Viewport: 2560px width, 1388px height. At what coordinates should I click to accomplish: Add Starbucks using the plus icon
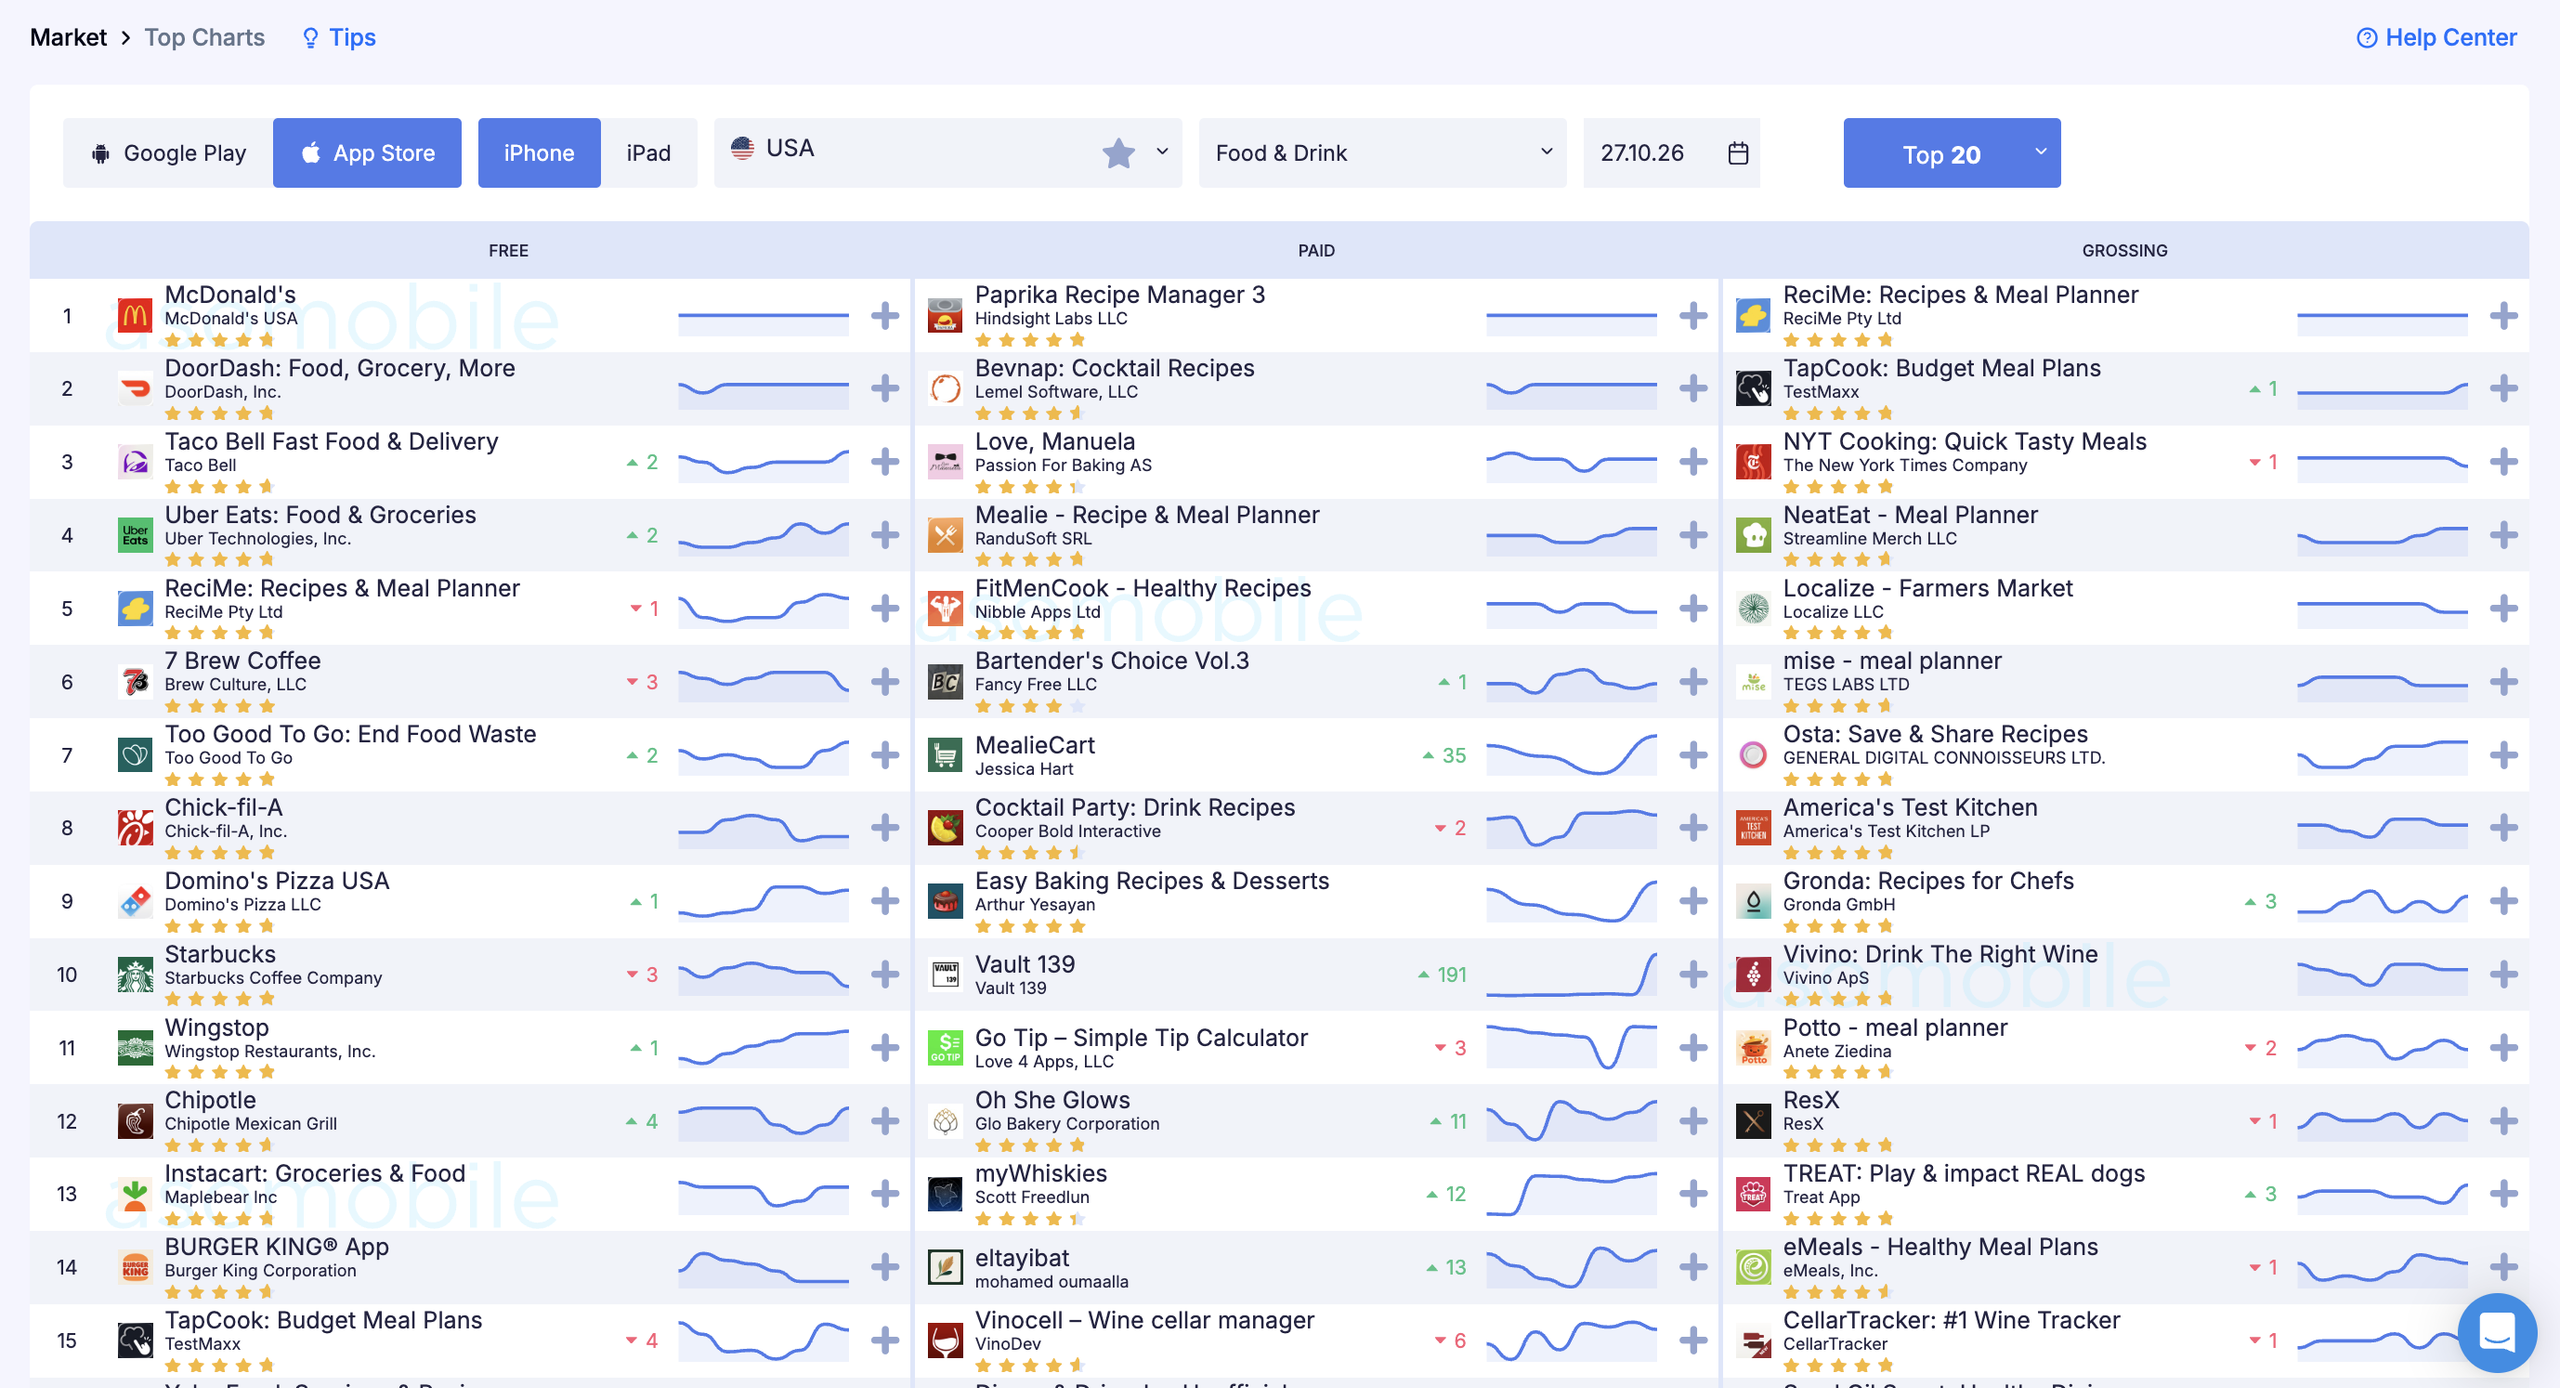pyautogui.click(x=885, y=974)
